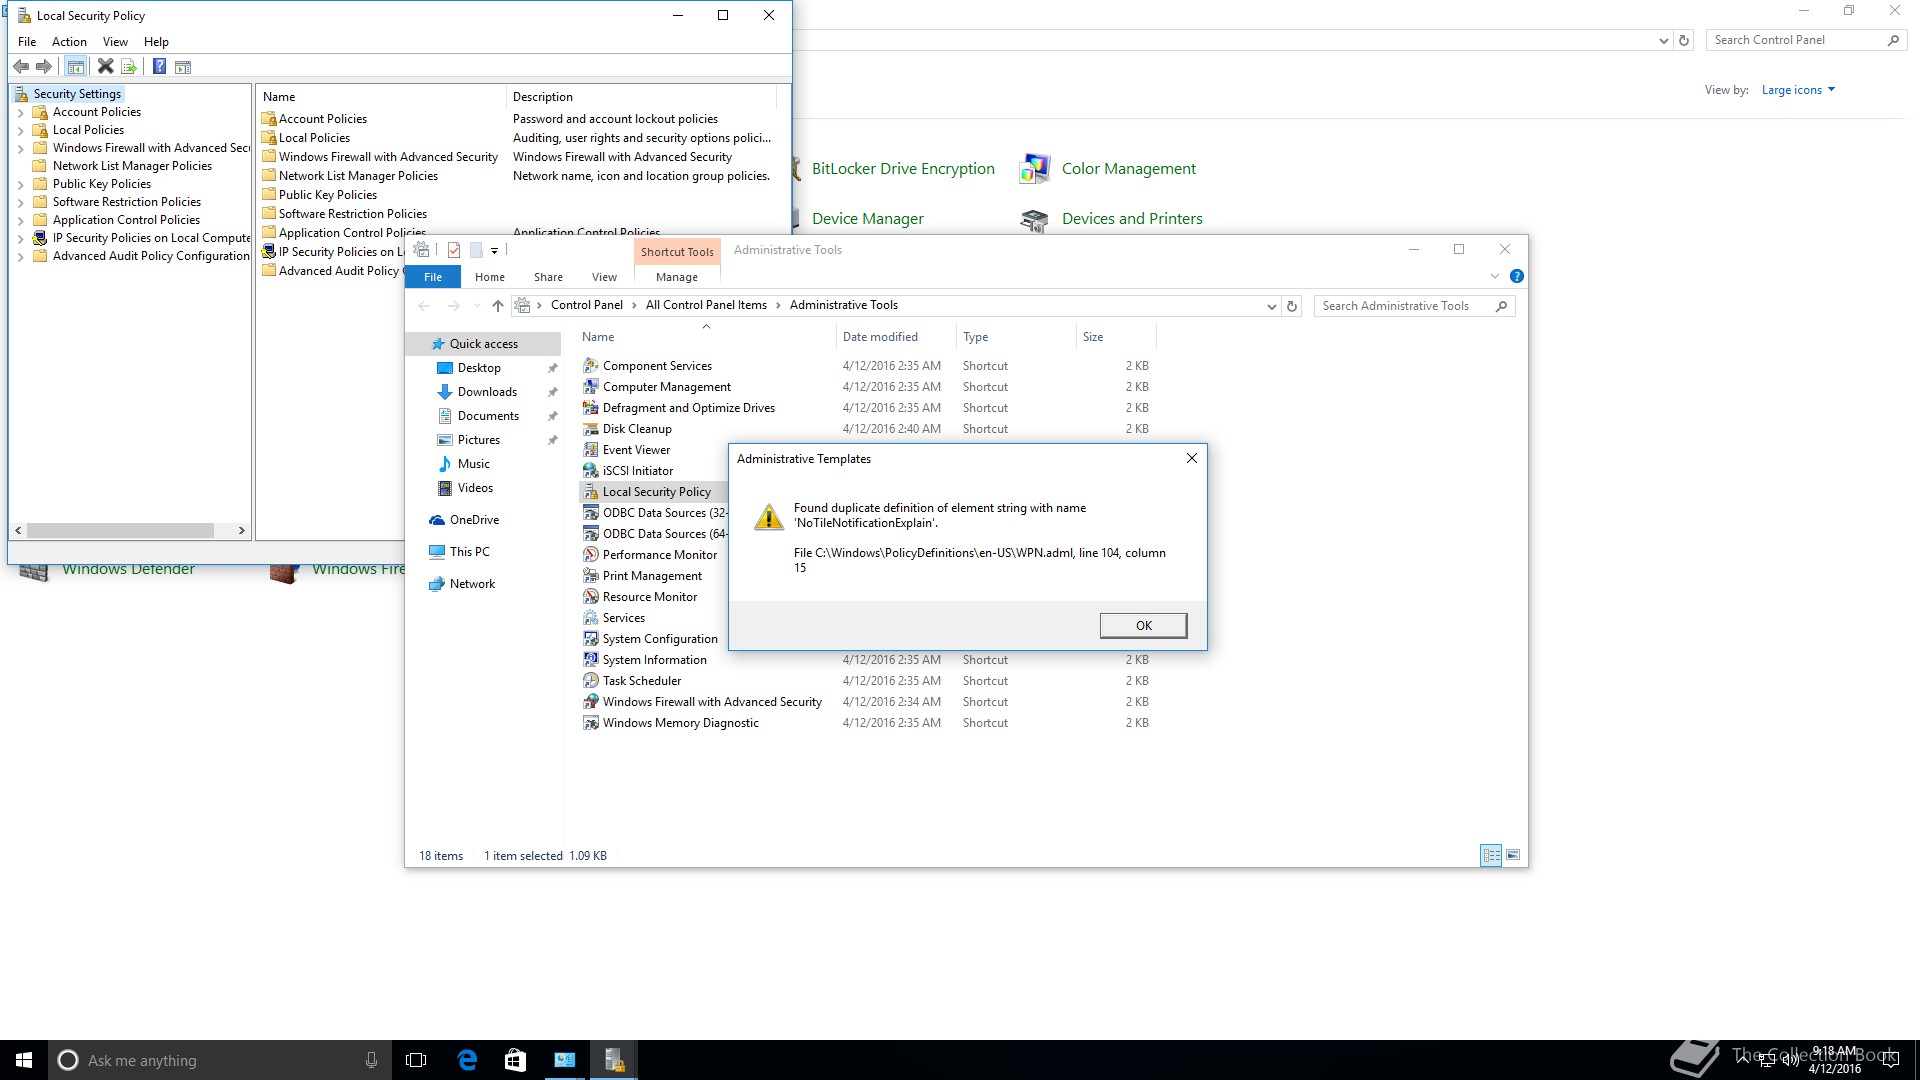The height and width of the screenshot is (1080, 1920).
Task: Open explorer Help question-mark icon
Action: [x=1516, y=276]
